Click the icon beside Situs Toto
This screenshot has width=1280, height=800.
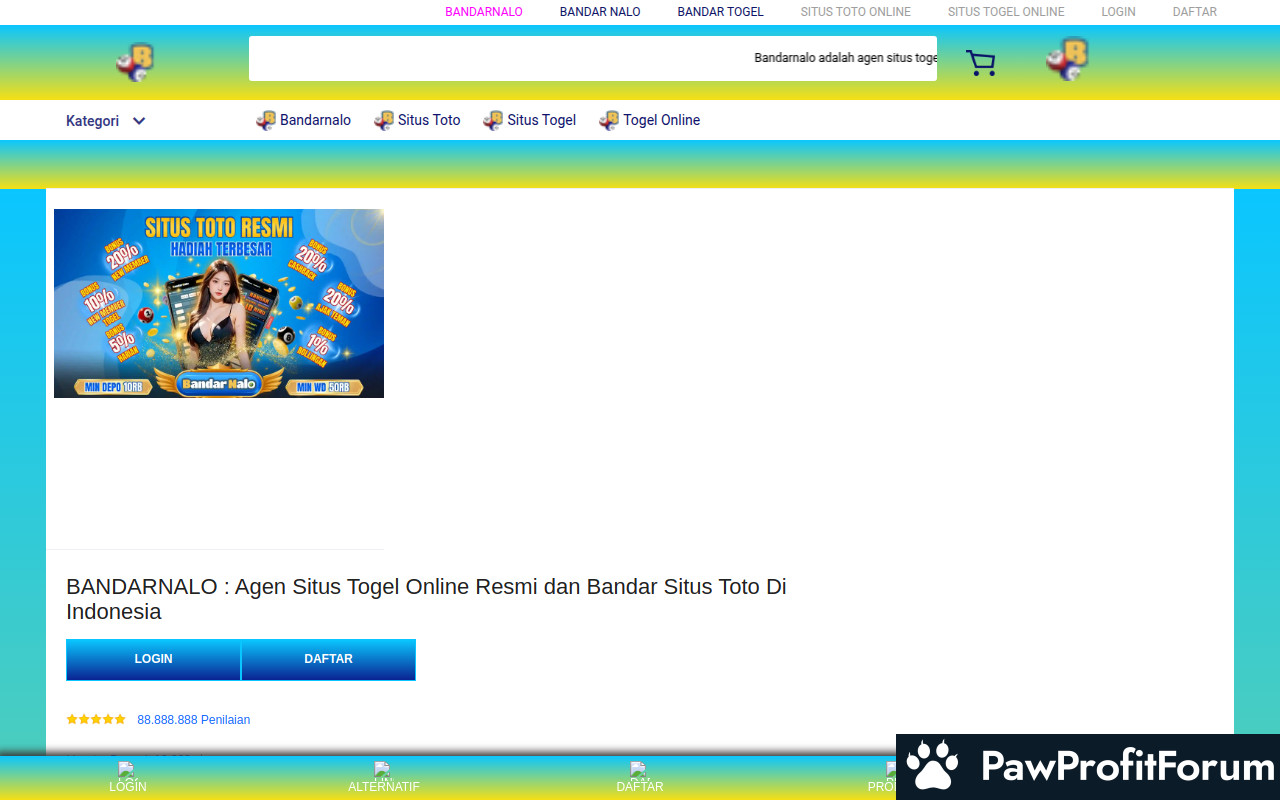384,121
